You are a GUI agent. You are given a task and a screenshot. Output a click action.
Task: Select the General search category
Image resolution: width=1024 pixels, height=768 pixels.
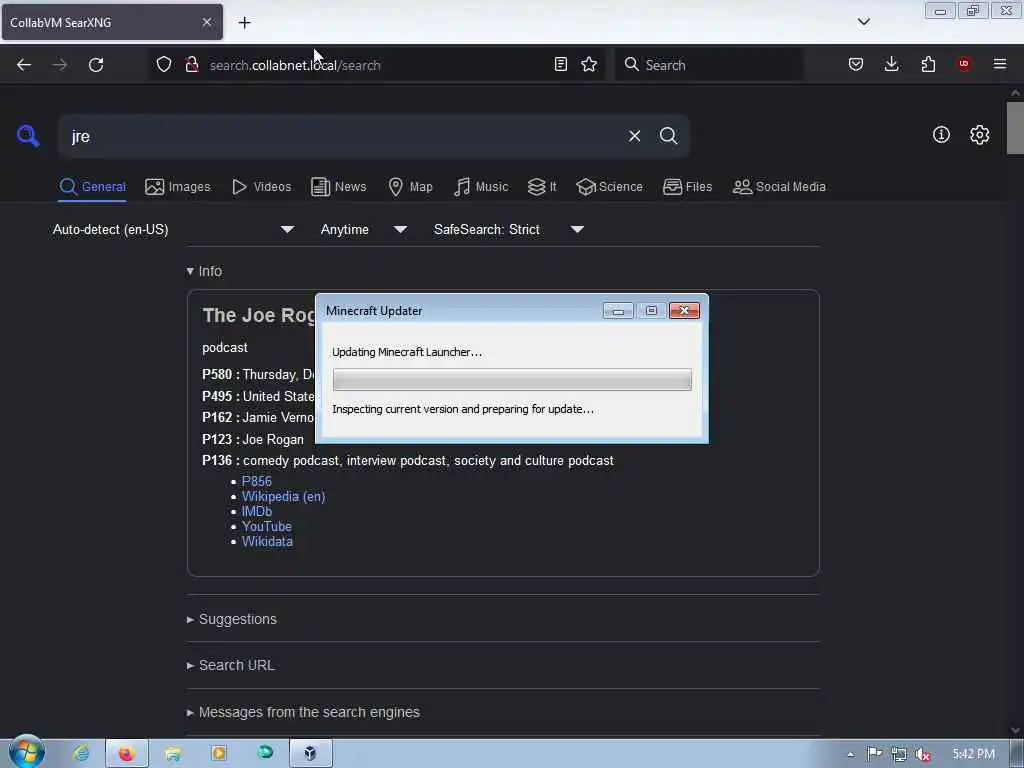(93, 187)
